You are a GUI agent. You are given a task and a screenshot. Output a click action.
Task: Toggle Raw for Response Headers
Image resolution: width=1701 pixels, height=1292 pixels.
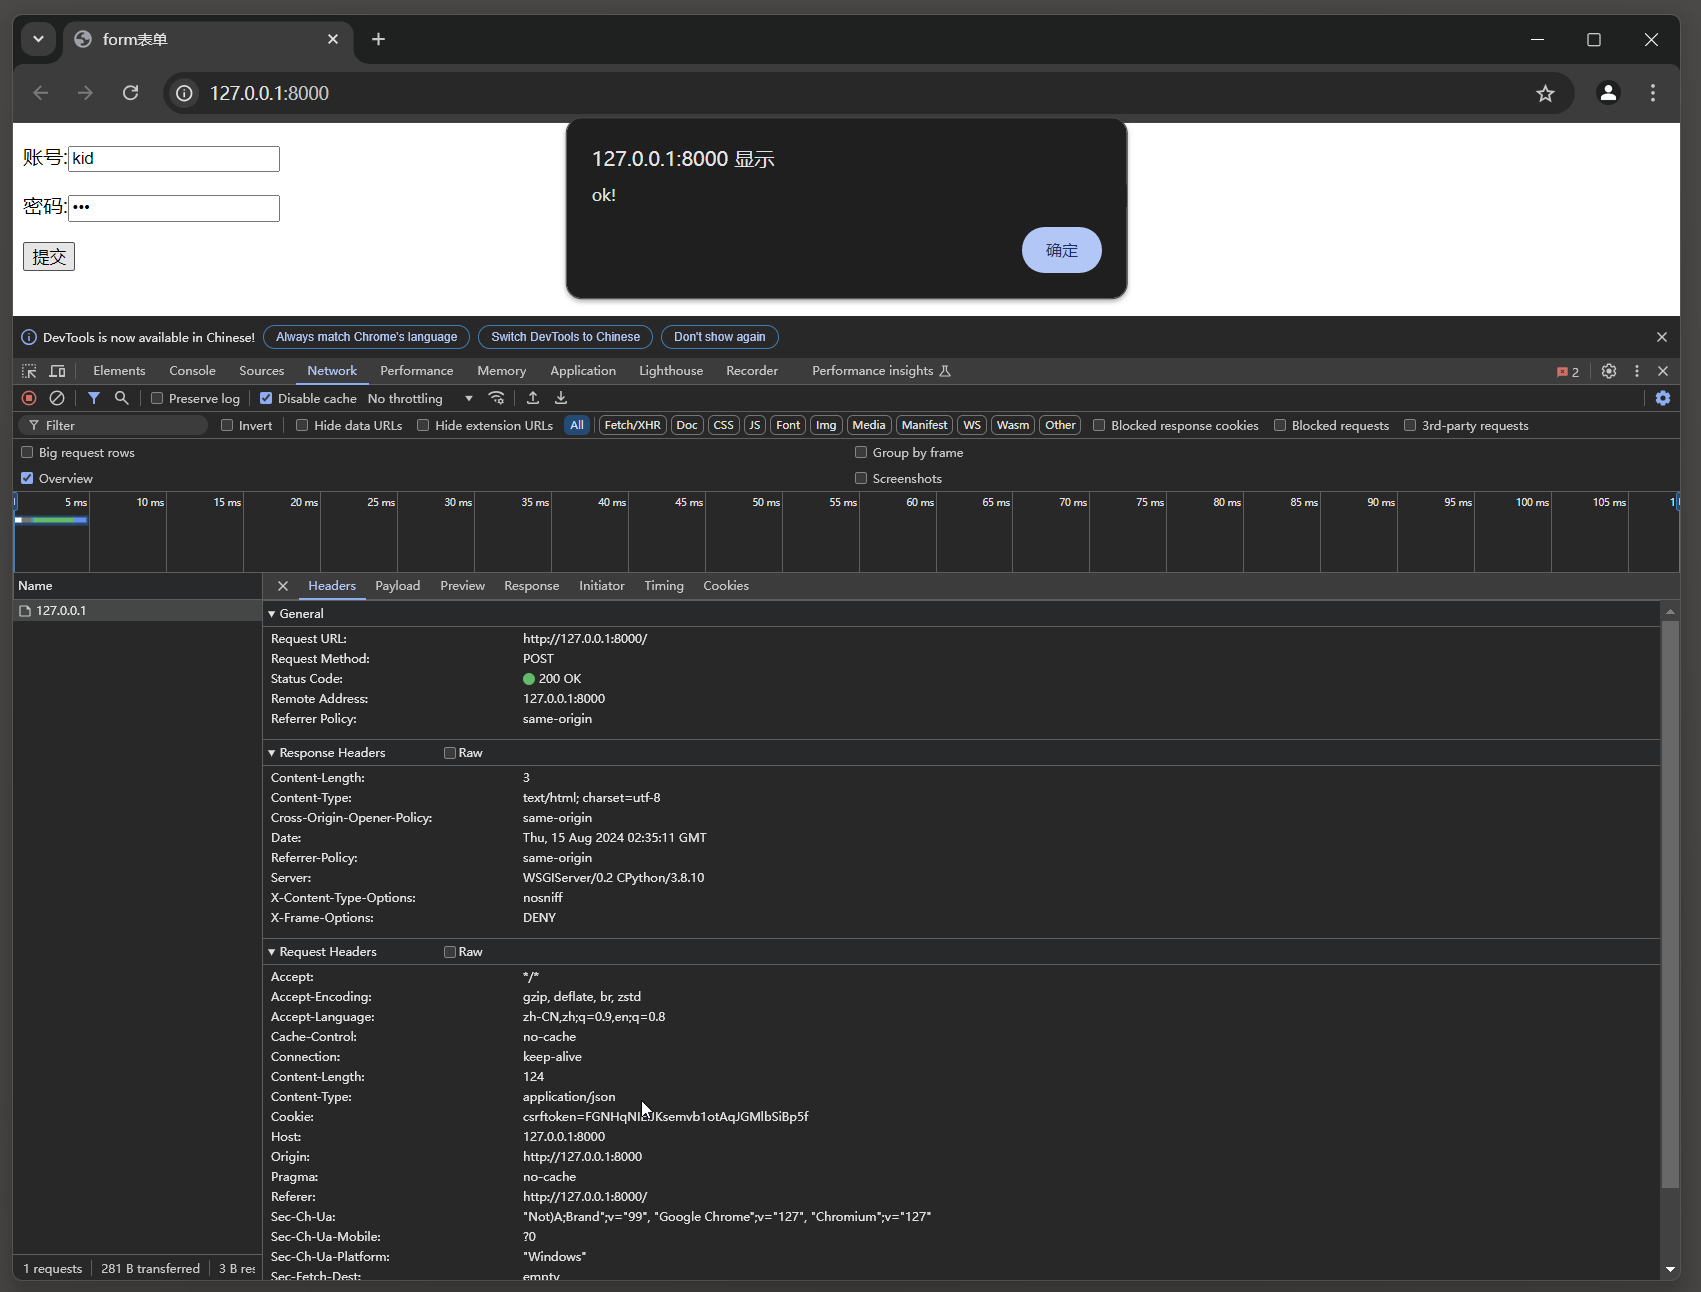450,753
